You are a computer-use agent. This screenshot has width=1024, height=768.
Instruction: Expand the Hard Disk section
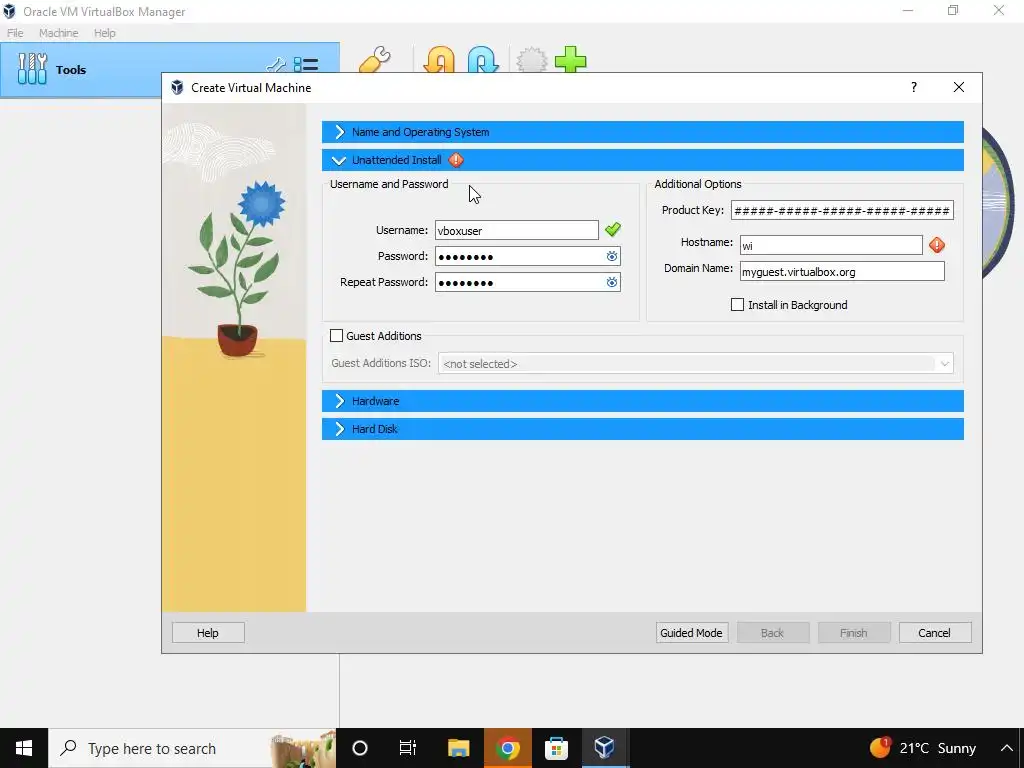click(x=643, y=429)
